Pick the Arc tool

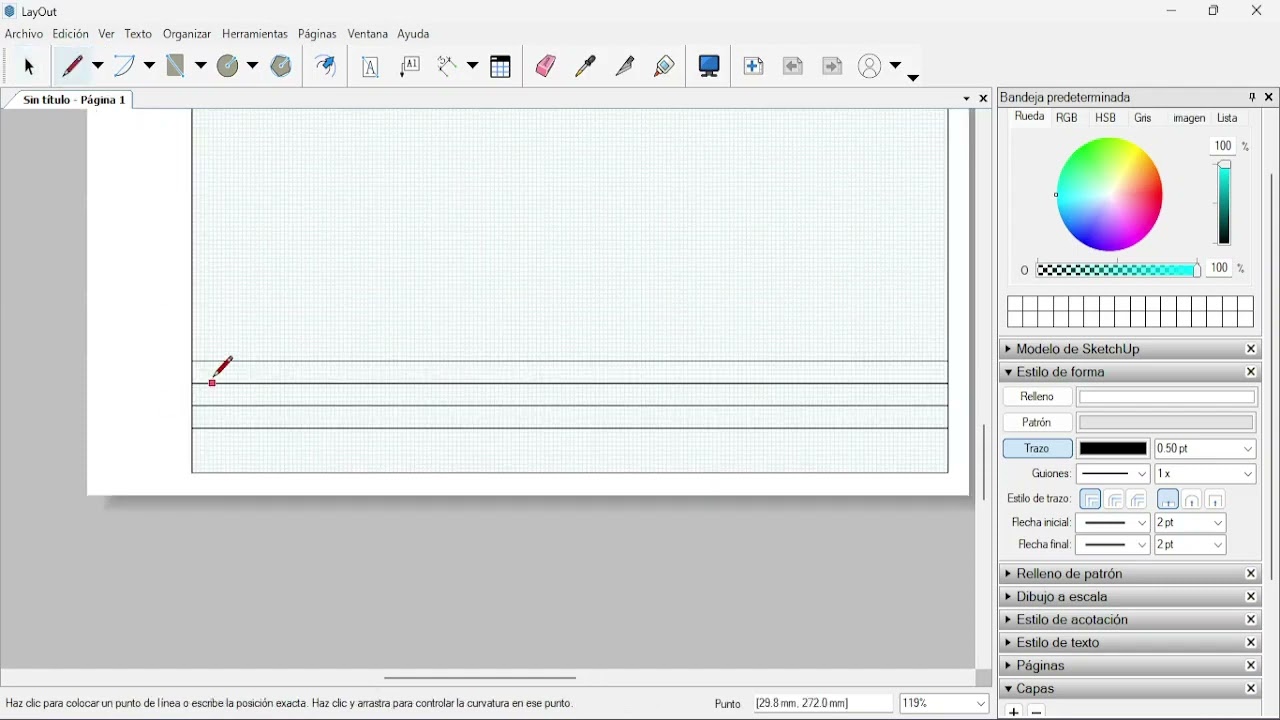124,67
